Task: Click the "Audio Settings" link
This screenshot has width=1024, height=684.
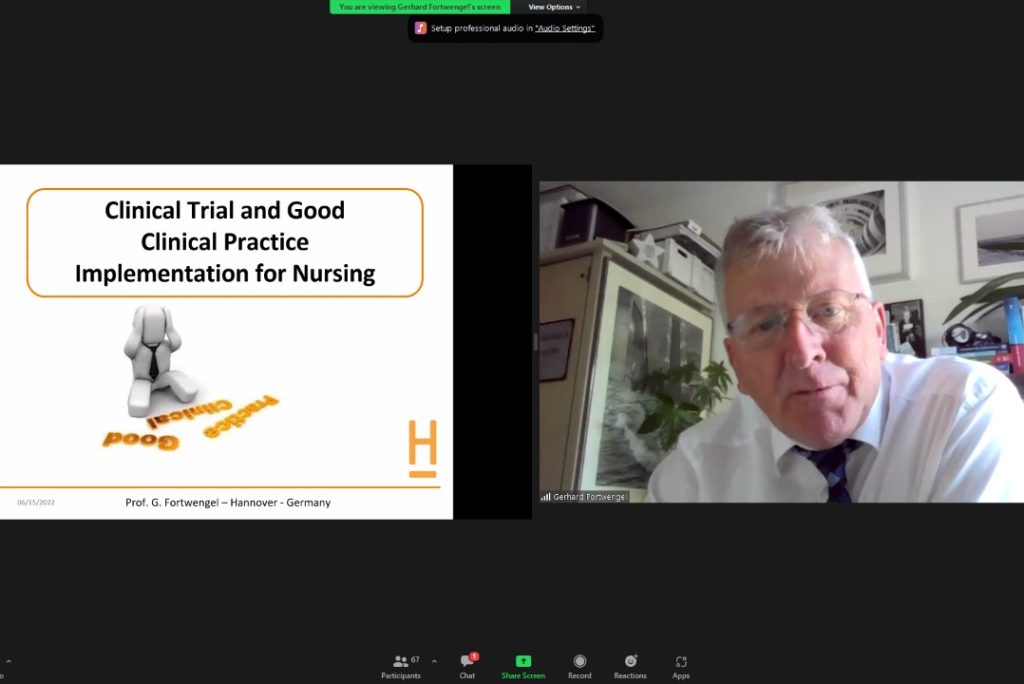Action: [565, 28]
